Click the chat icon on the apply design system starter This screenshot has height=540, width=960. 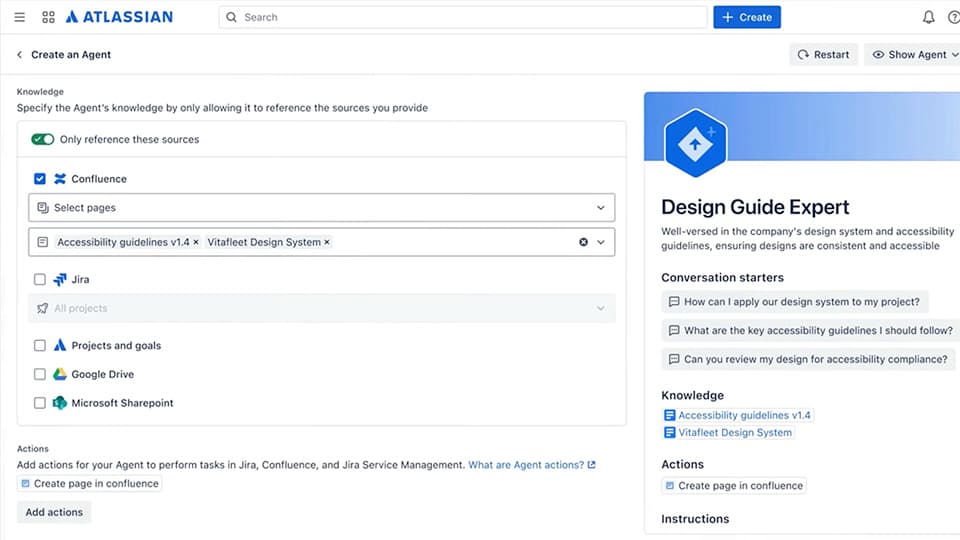(x=674, y=302)
